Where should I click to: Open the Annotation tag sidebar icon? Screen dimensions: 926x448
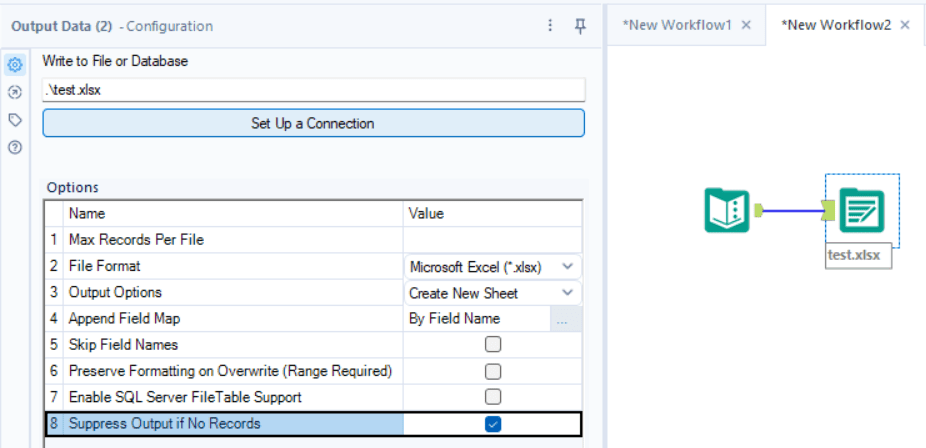pos(15,120)
